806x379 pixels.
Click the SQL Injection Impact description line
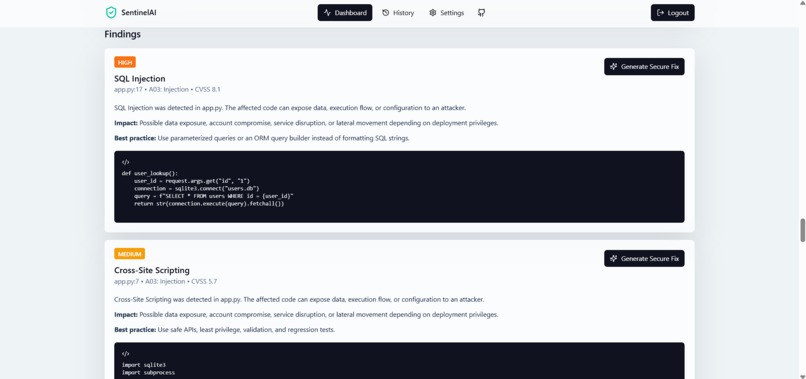(306, 123)
